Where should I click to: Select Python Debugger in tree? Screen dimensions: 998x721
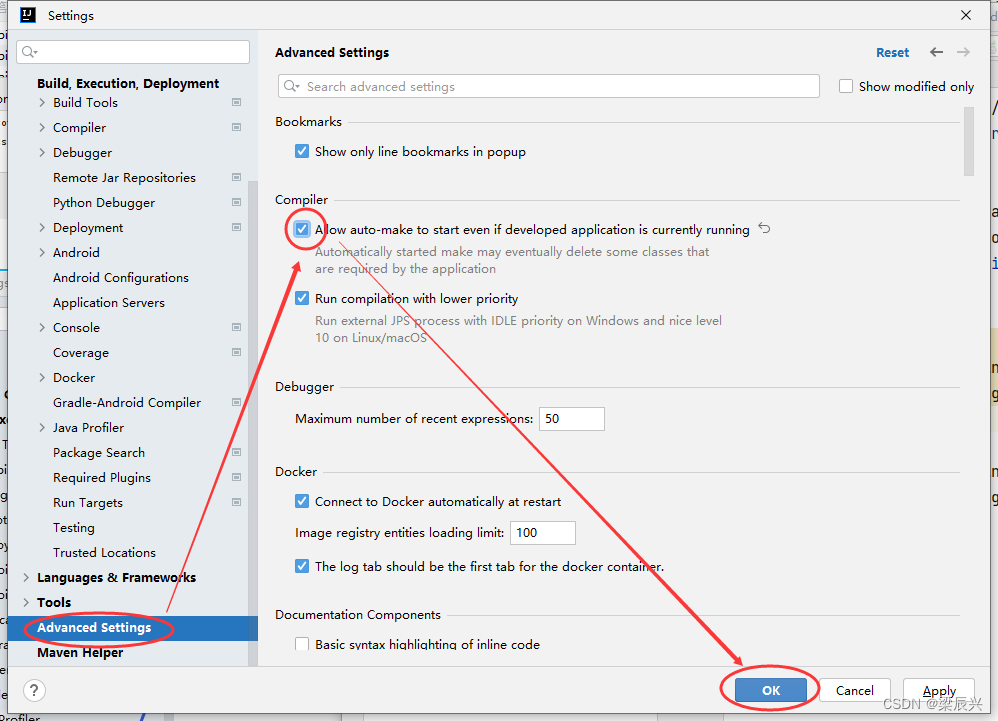coord(104,203)
